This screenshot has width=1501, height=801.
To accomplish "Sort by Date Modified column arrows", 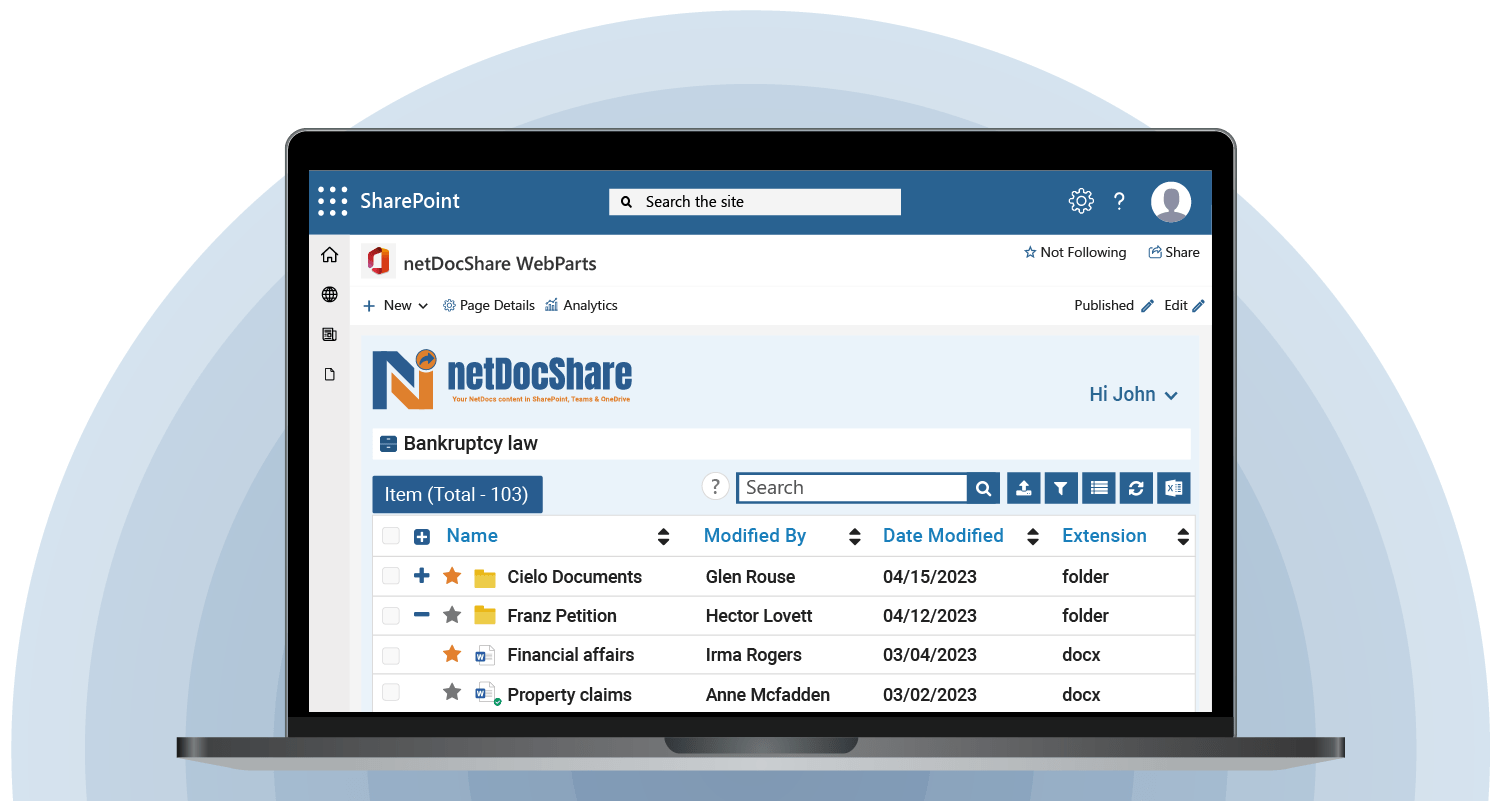I will 1033,537.
